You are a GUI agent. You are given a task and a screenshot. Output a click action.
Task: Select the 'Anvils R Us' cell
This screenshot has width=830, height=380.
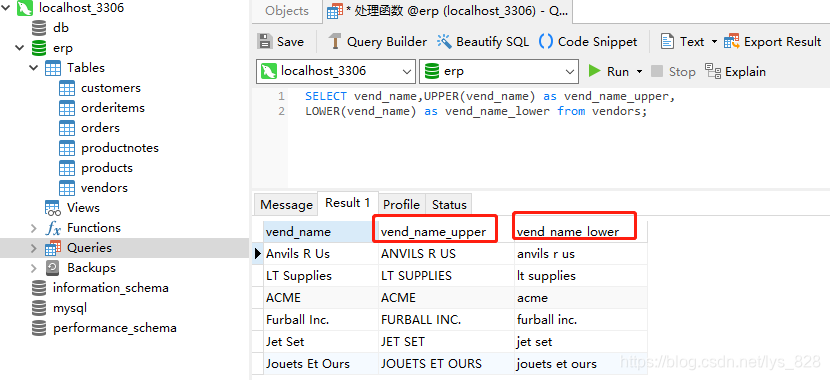321,254
